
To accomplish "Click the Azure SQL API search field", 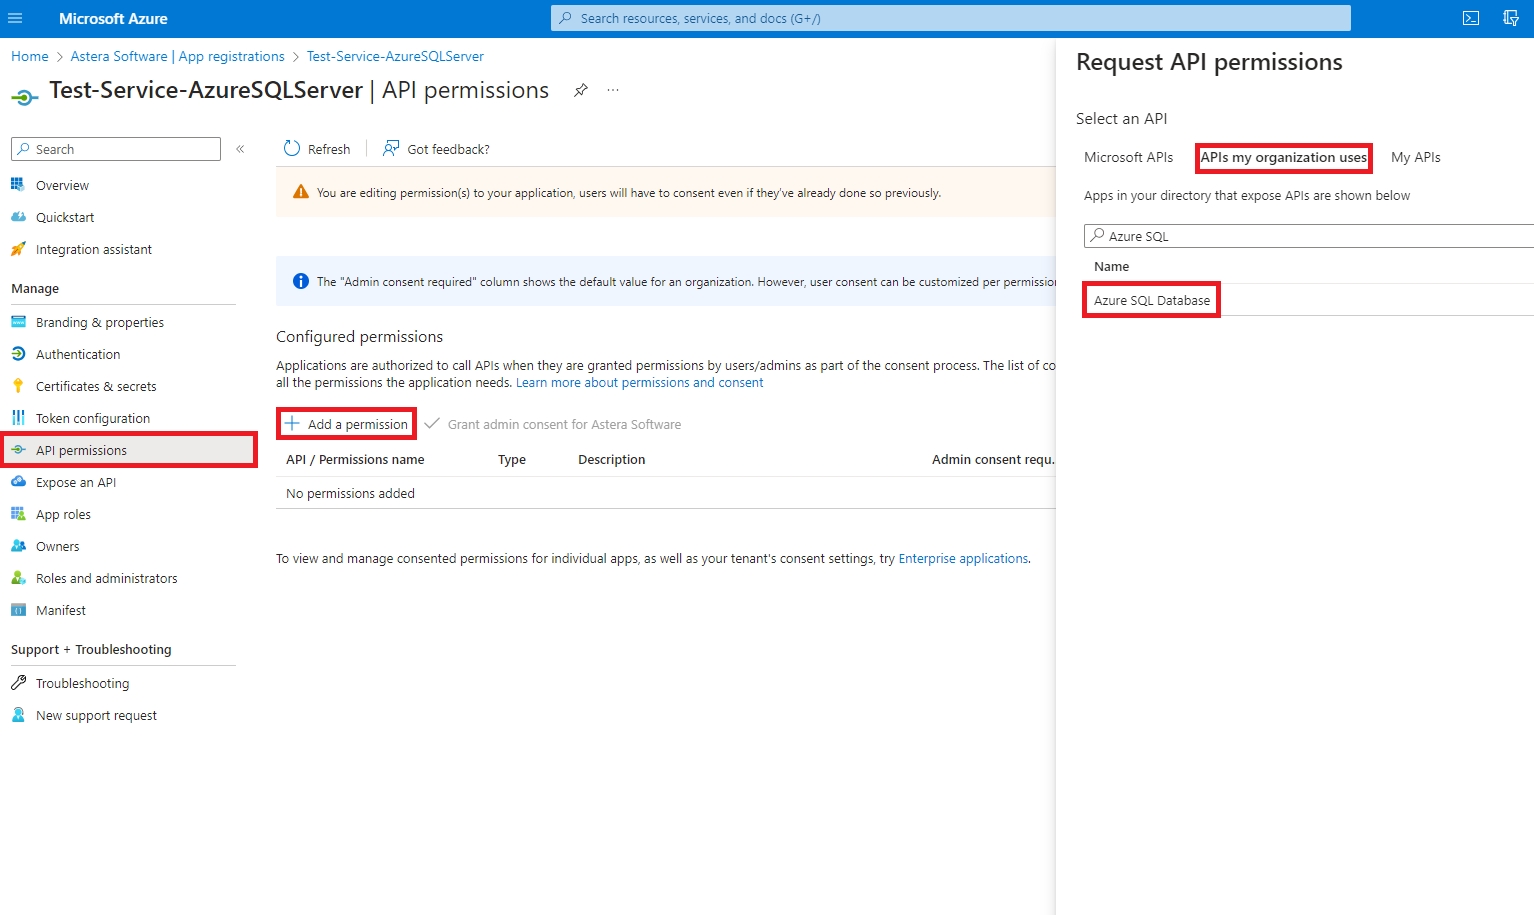I will click(1309, 236).
